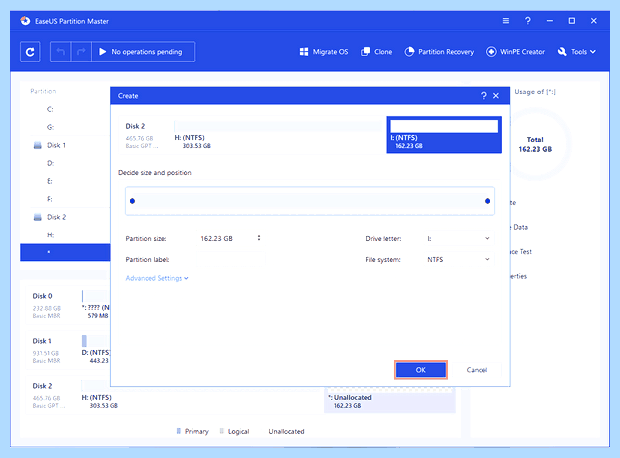Open the Drive letter dropdown
Screen dimensions: 620x458
click(459, 238)
